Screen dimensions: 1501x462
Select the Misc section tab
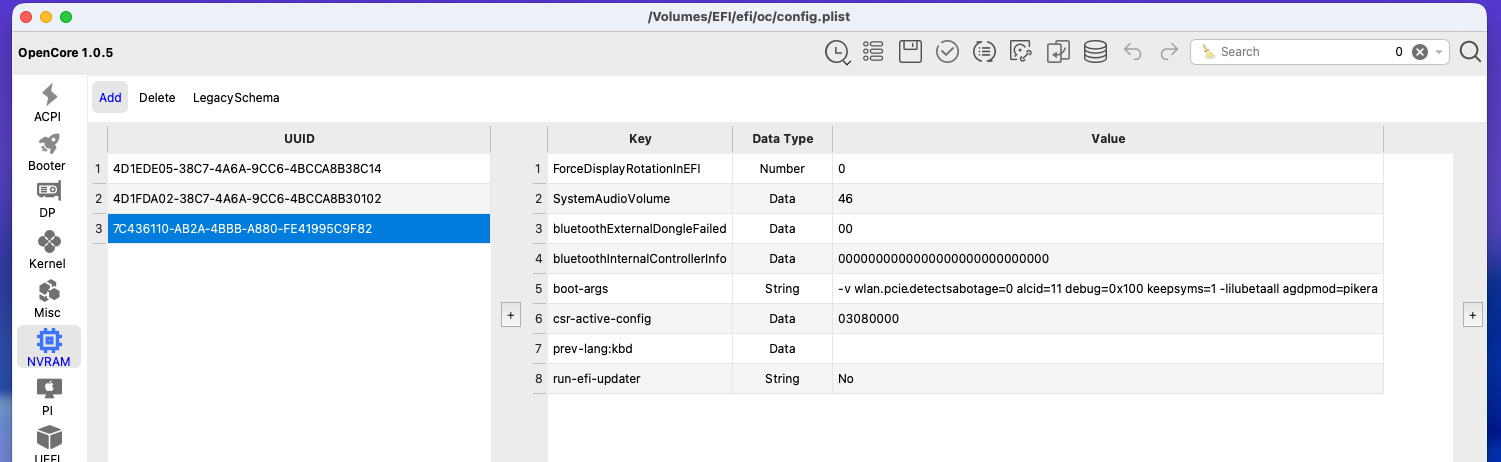48,299
